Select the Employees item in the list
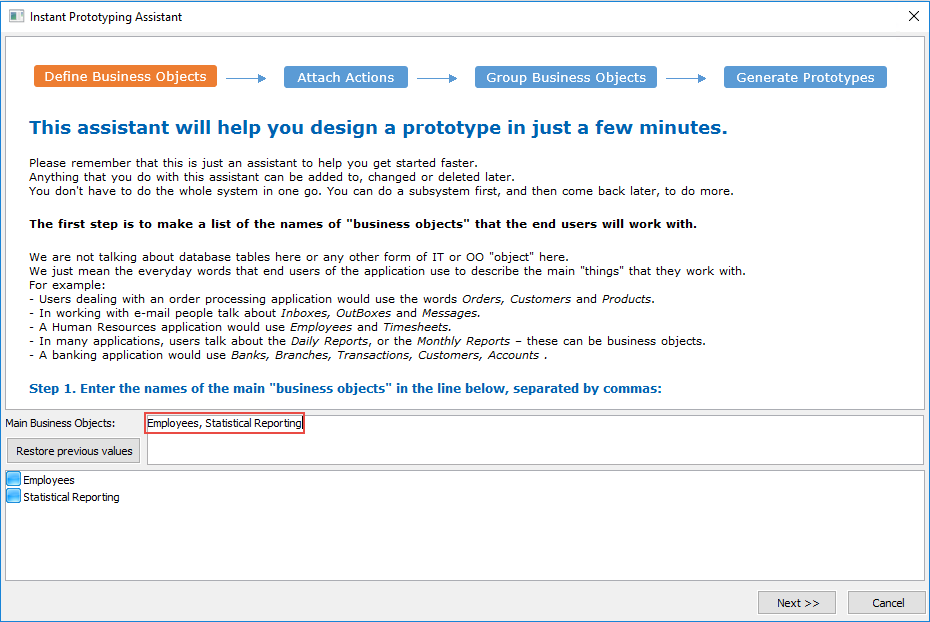The image size is (930, 622). [49, 480]
